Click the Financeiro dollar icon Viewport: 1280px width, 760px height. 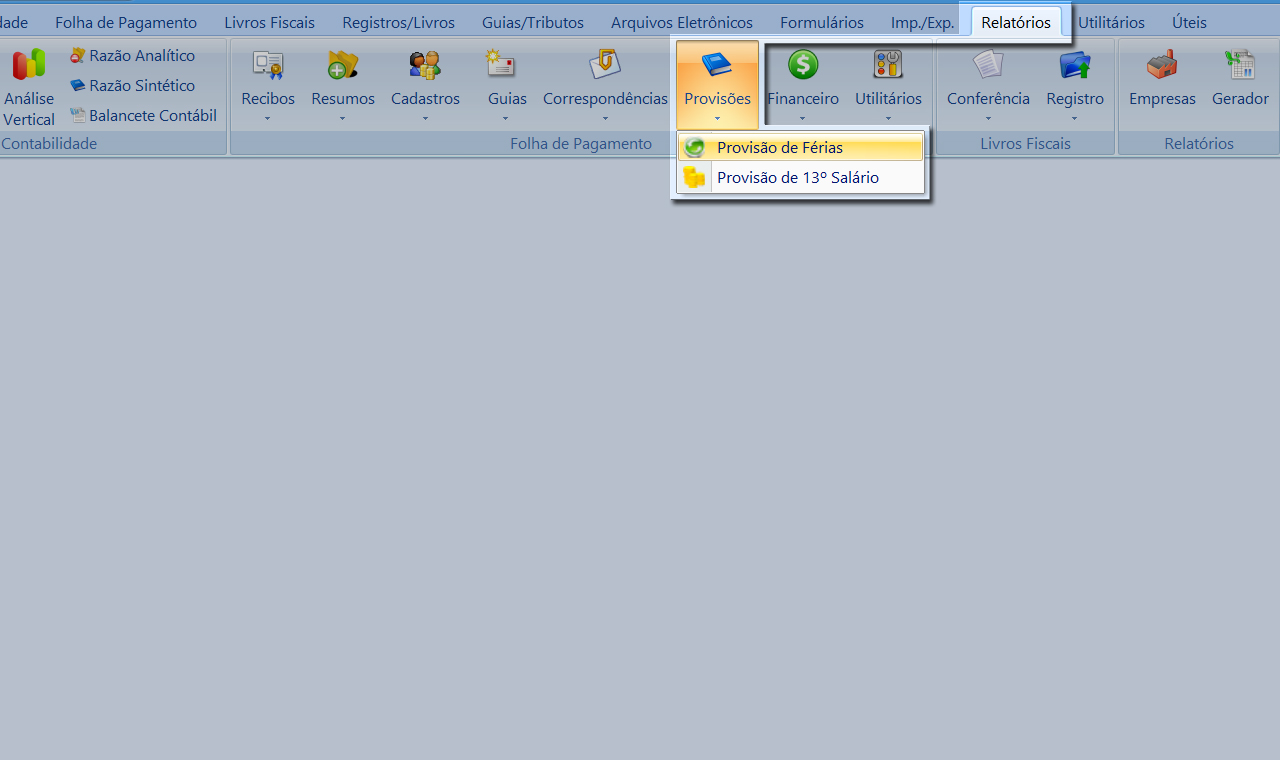click(803, 65)
